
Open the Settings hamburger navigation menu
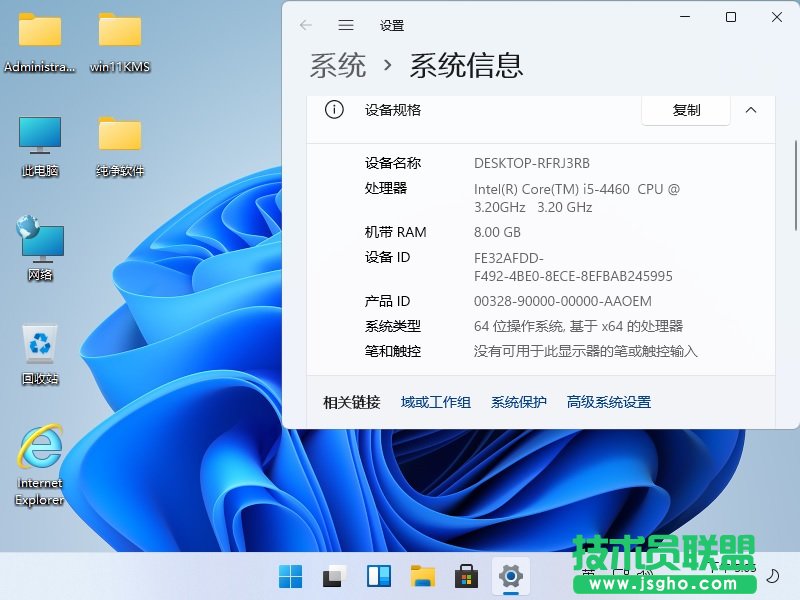coord(346,25)
